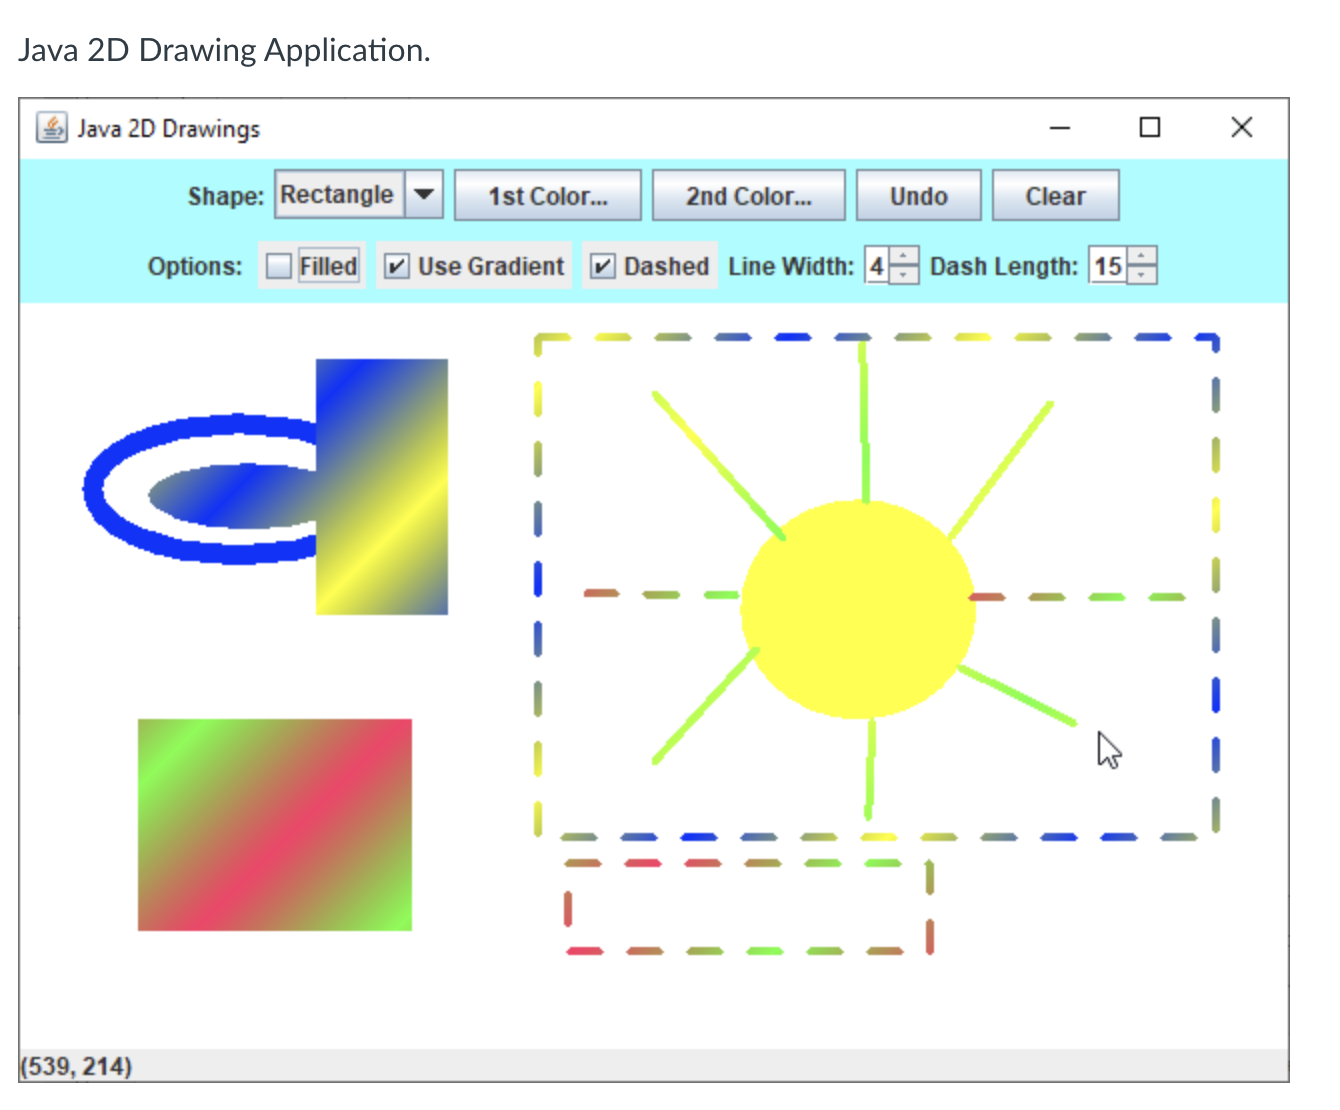This screenshot has width=1340, height=1110.
Task: Open the 1st Color chooser
Action: coord(548,196)
